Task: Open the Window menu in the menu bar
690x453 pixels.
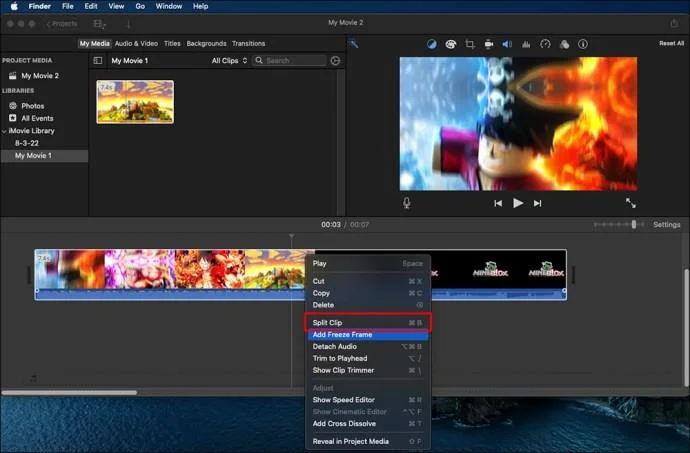Action: coord(169,6)
